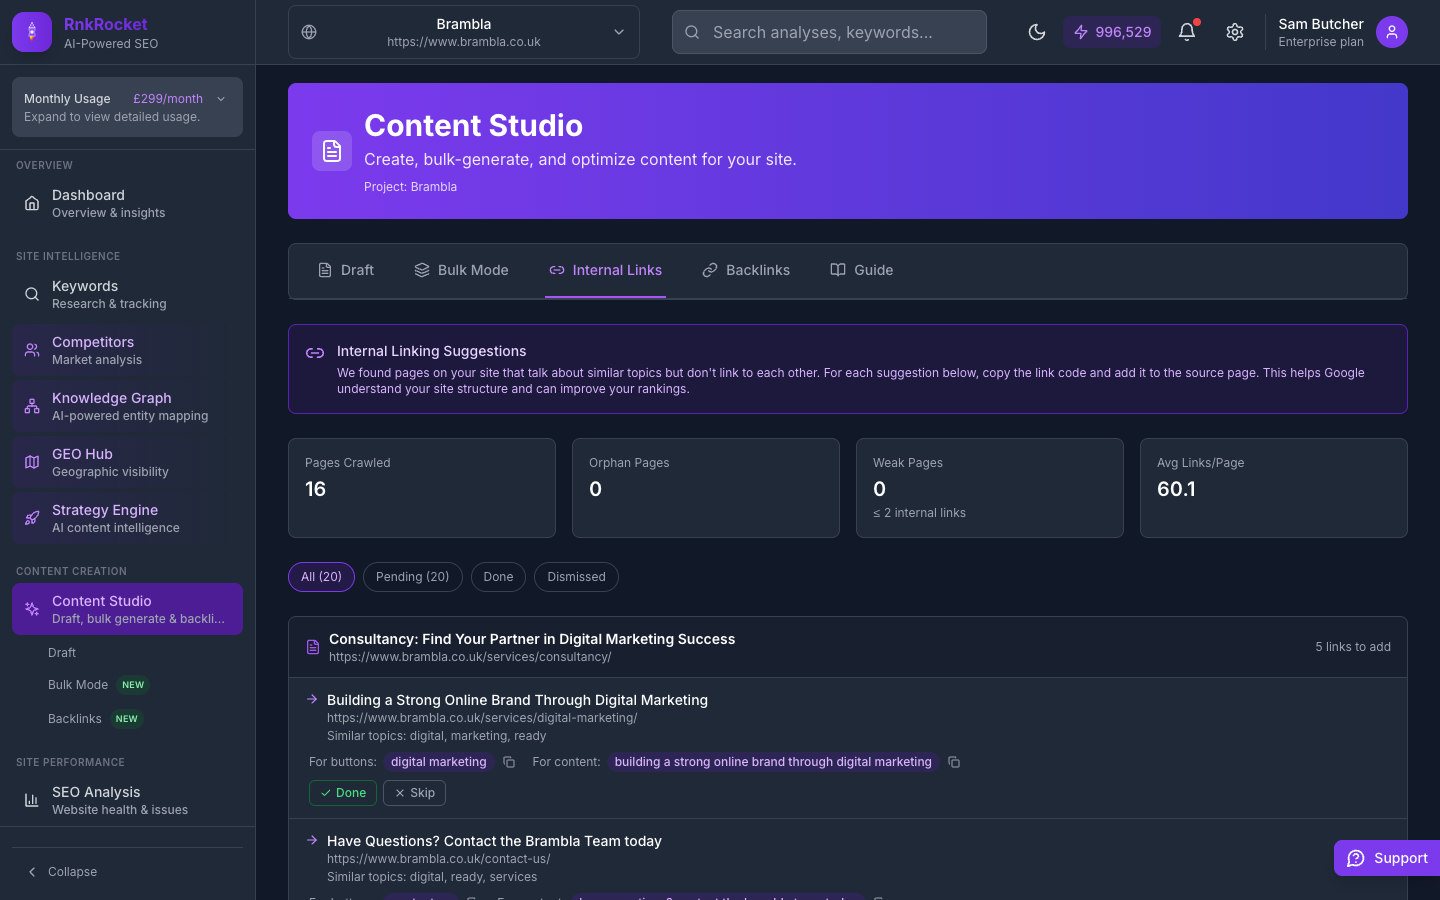Copy the digital marketing button anchor code
1440x900 pixels.
(x=509, y=761)
